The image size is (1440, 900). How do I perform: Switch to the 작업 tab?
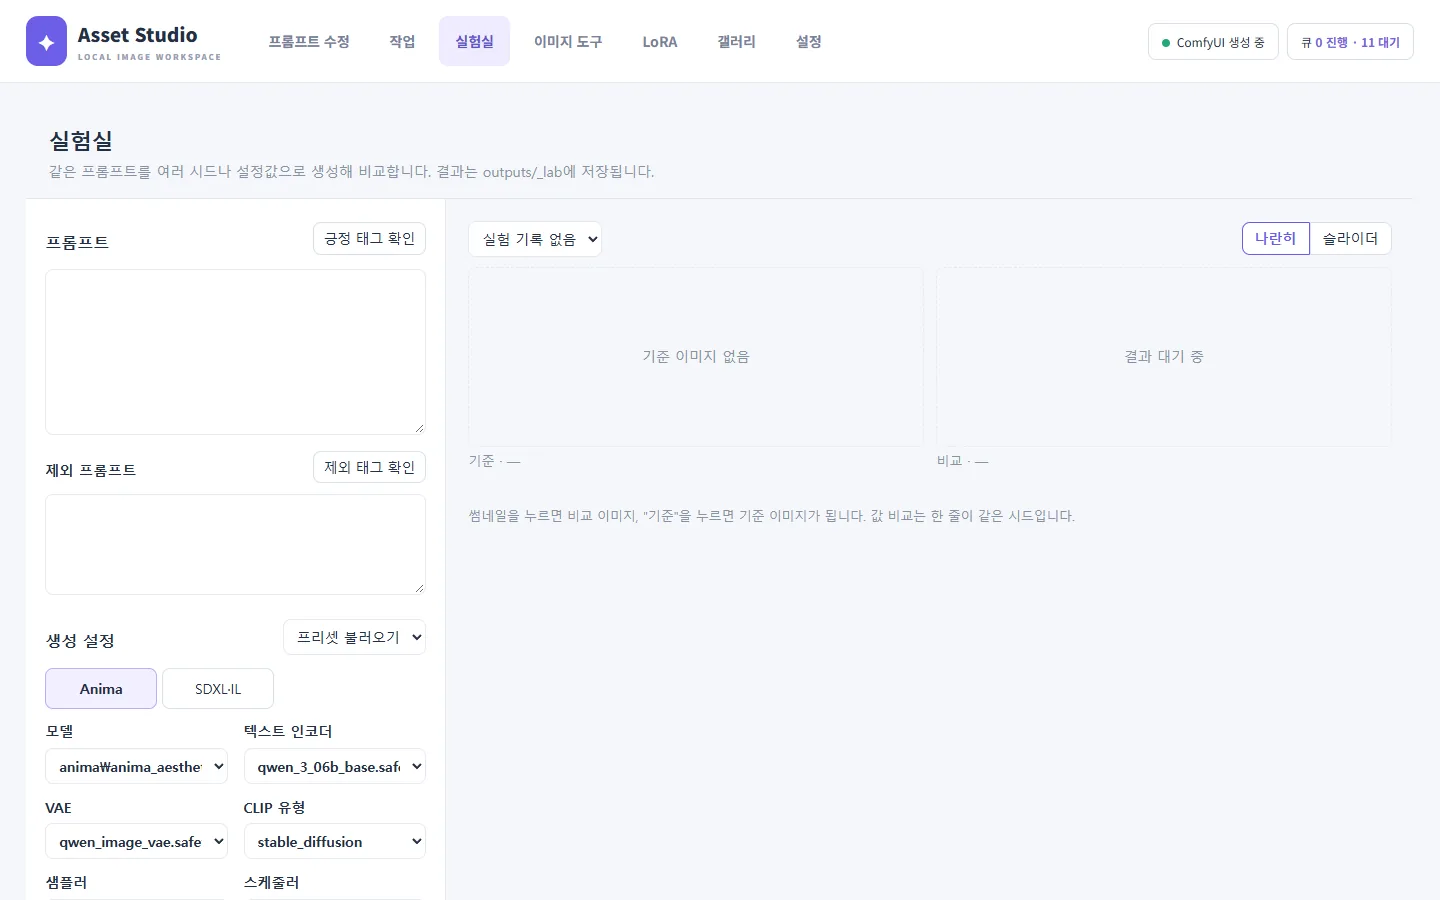[402, 41]
